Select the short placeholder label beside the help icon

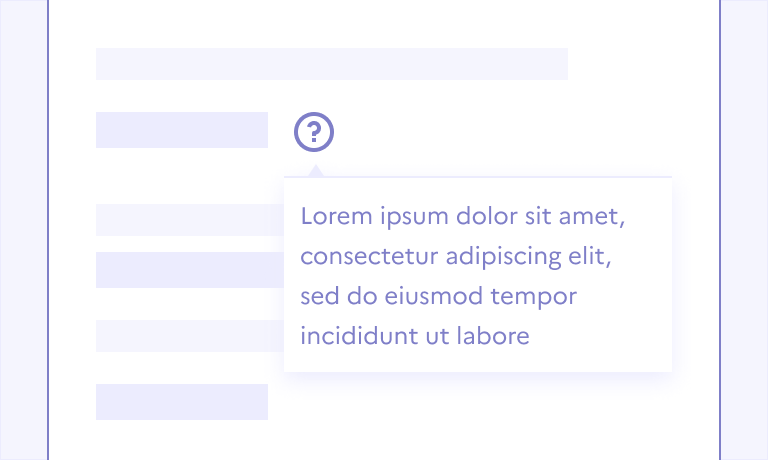181,130
